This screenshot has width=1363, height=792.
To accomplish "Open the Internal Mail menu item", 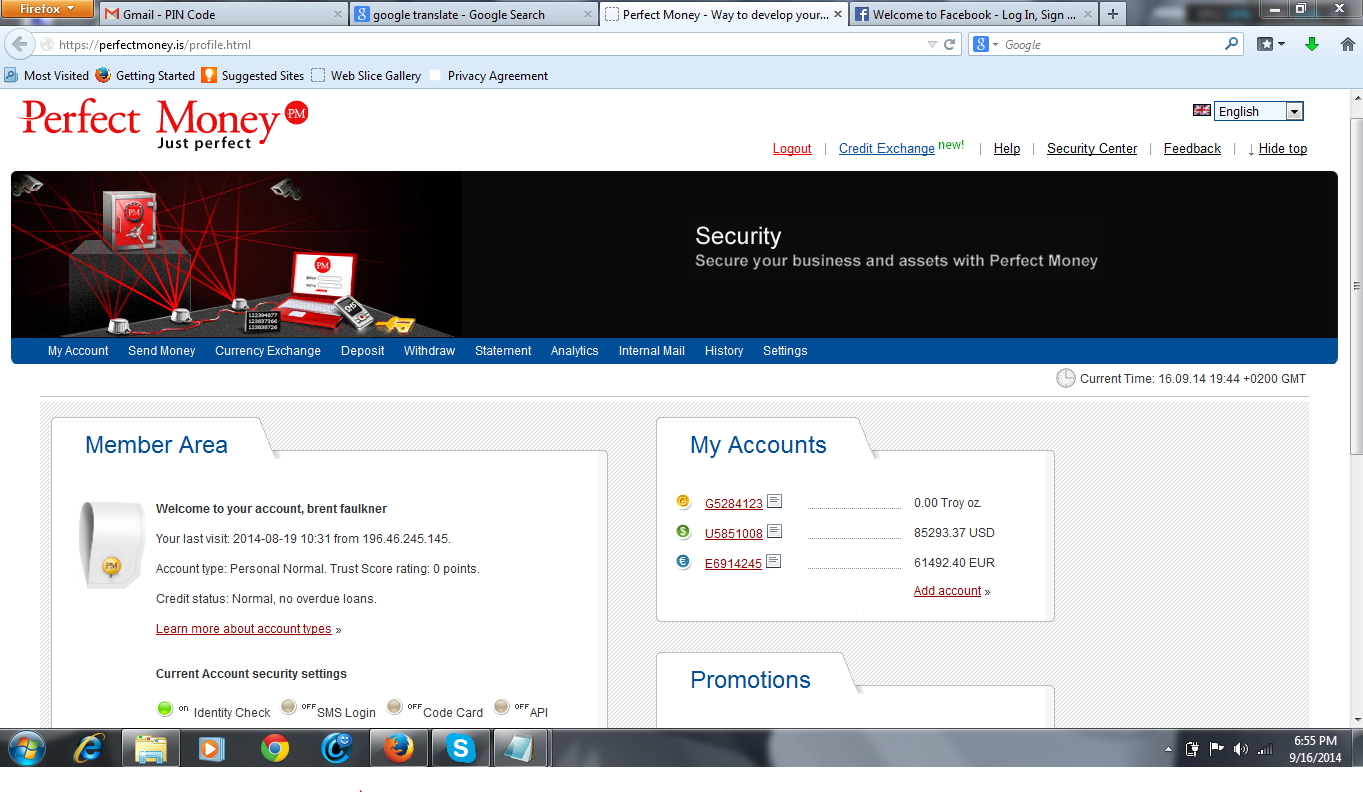I will 652,351.
